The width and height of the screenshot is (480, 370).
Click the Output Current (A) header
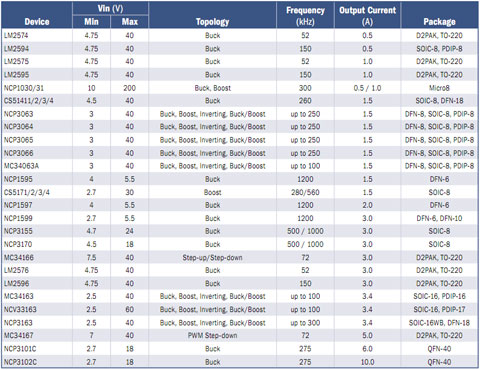point(367,16)
